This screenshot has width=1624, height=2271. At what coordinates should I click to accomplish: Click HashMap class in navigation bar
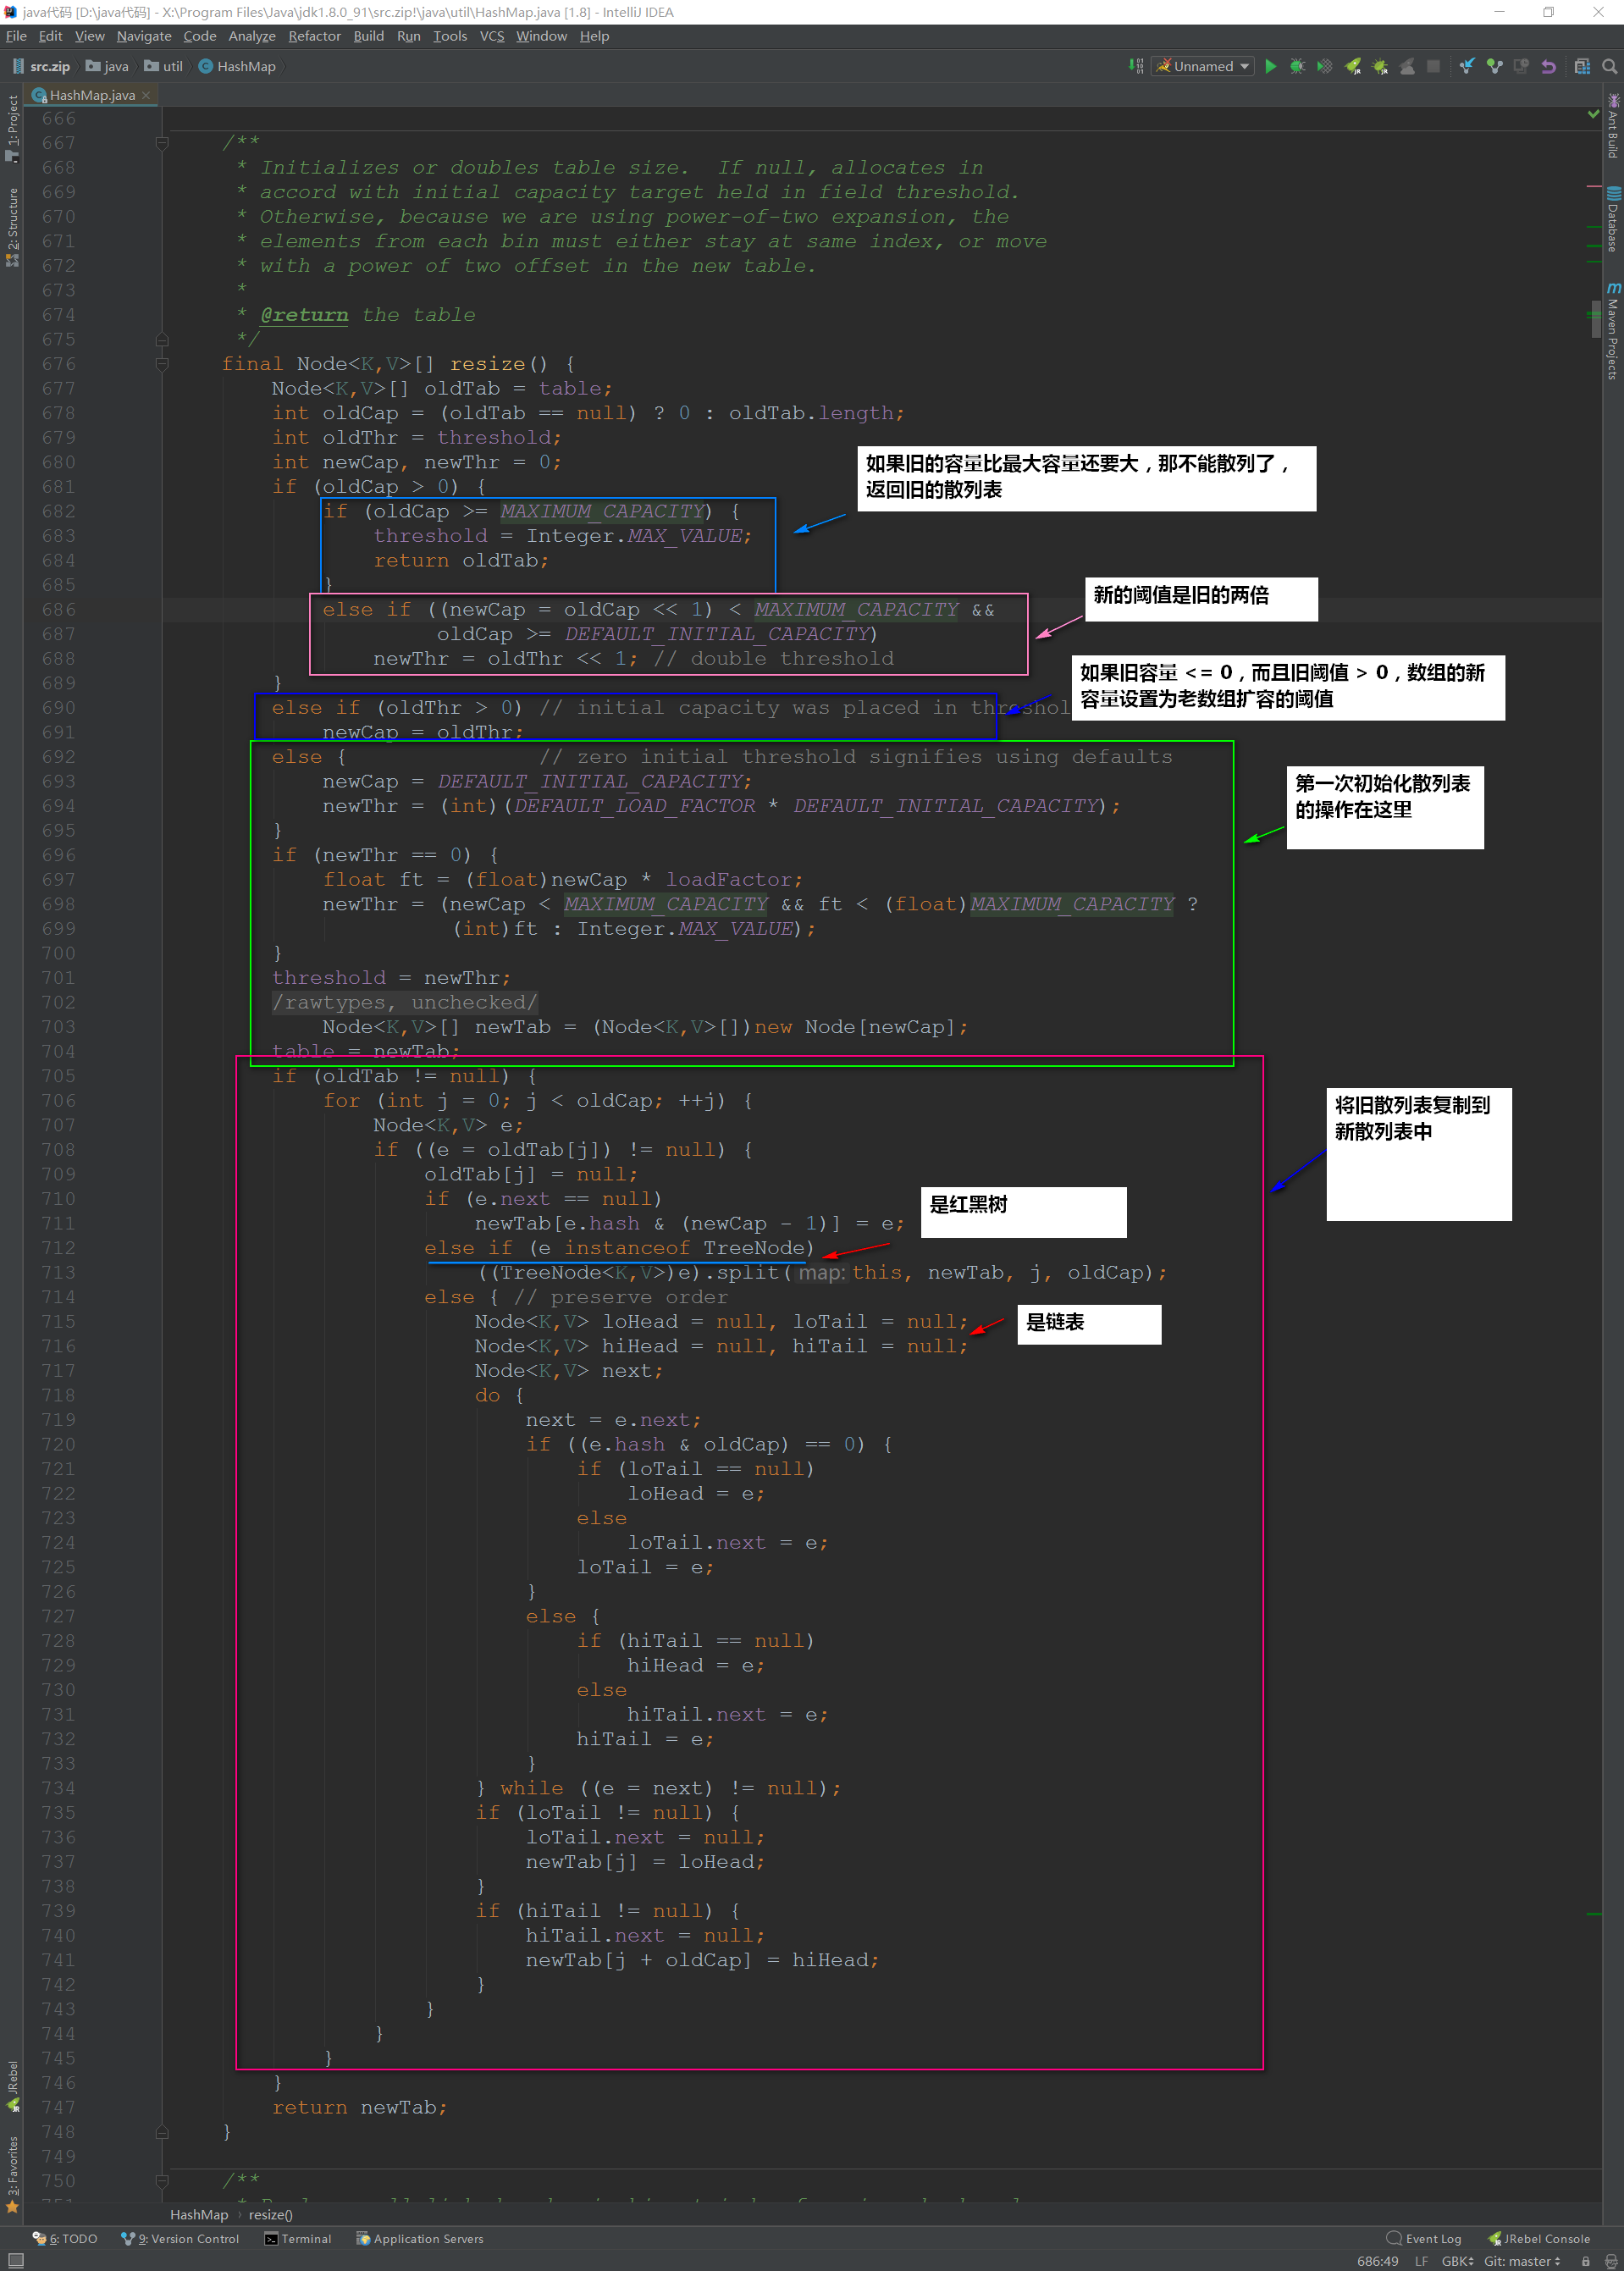click(x=237, y=66)
